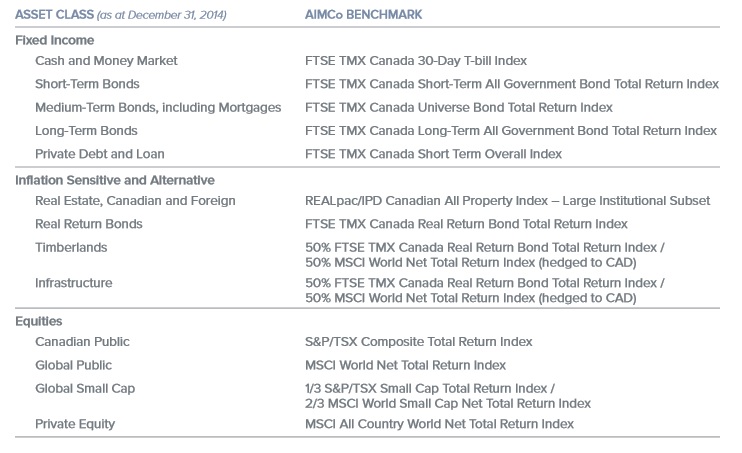This screenshot has height=453, width=742.
Task: Click the Short-Term Bonds asset class
Action: click(87, 84)
